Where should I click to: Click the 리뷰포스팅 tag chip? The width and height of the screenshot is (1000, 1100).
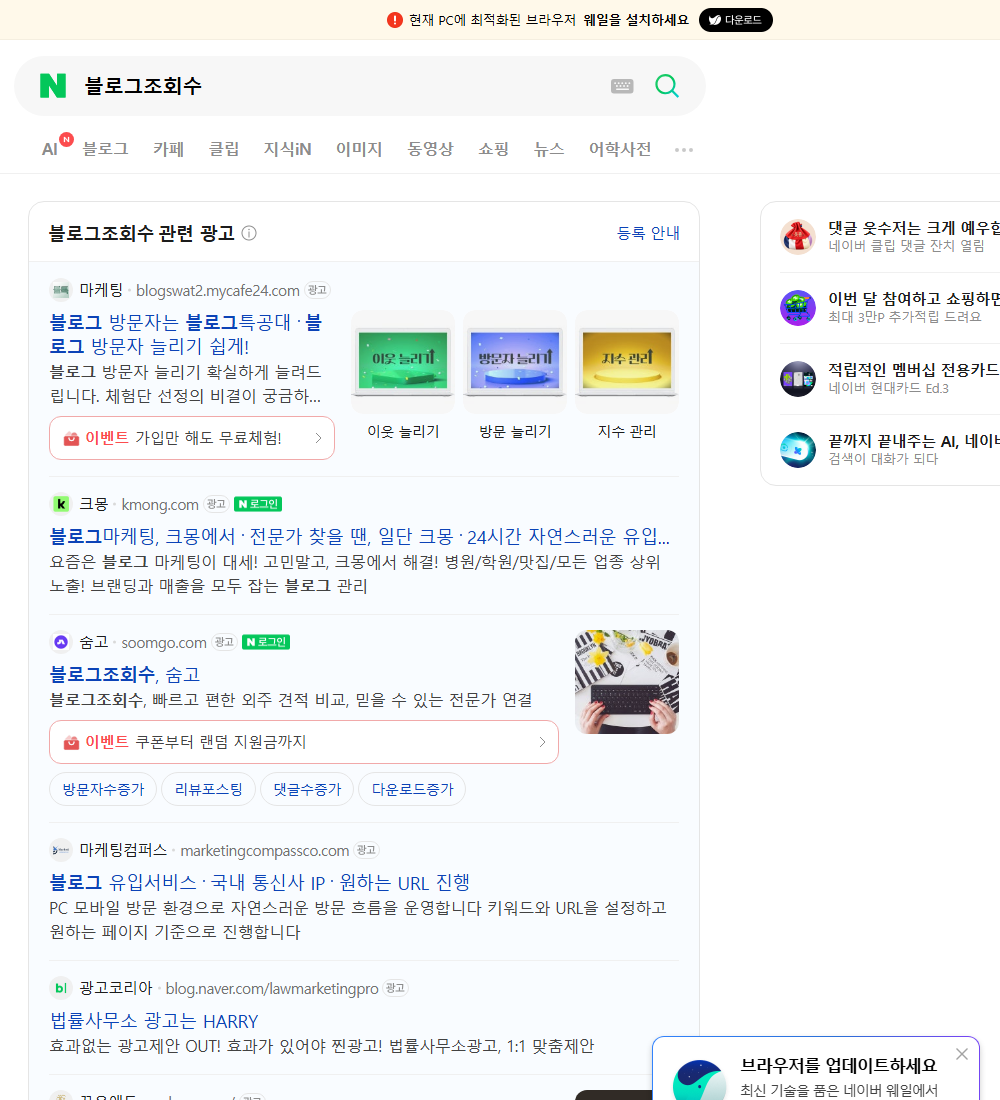(208, 789)
